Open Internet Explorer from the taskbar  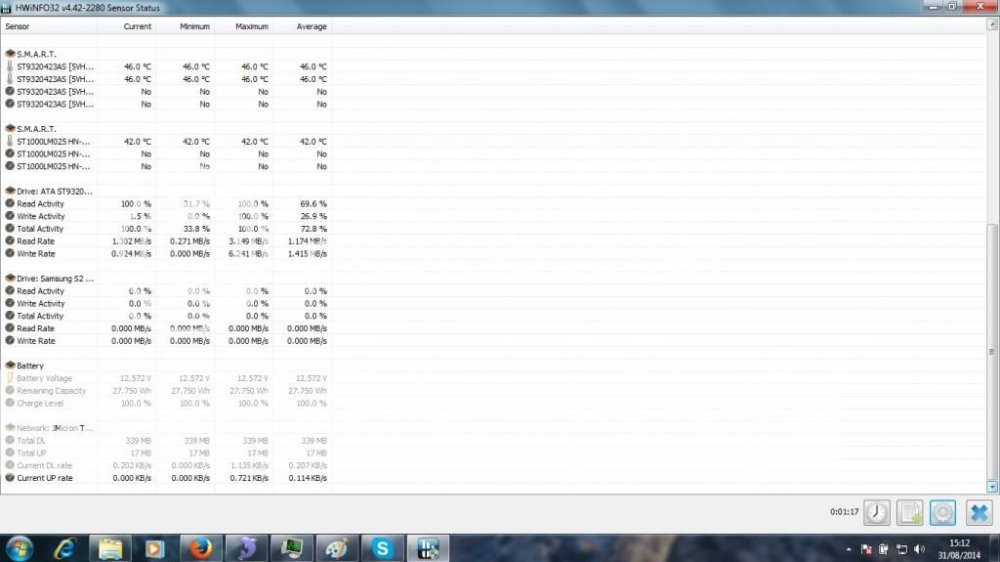pos(65,548)
